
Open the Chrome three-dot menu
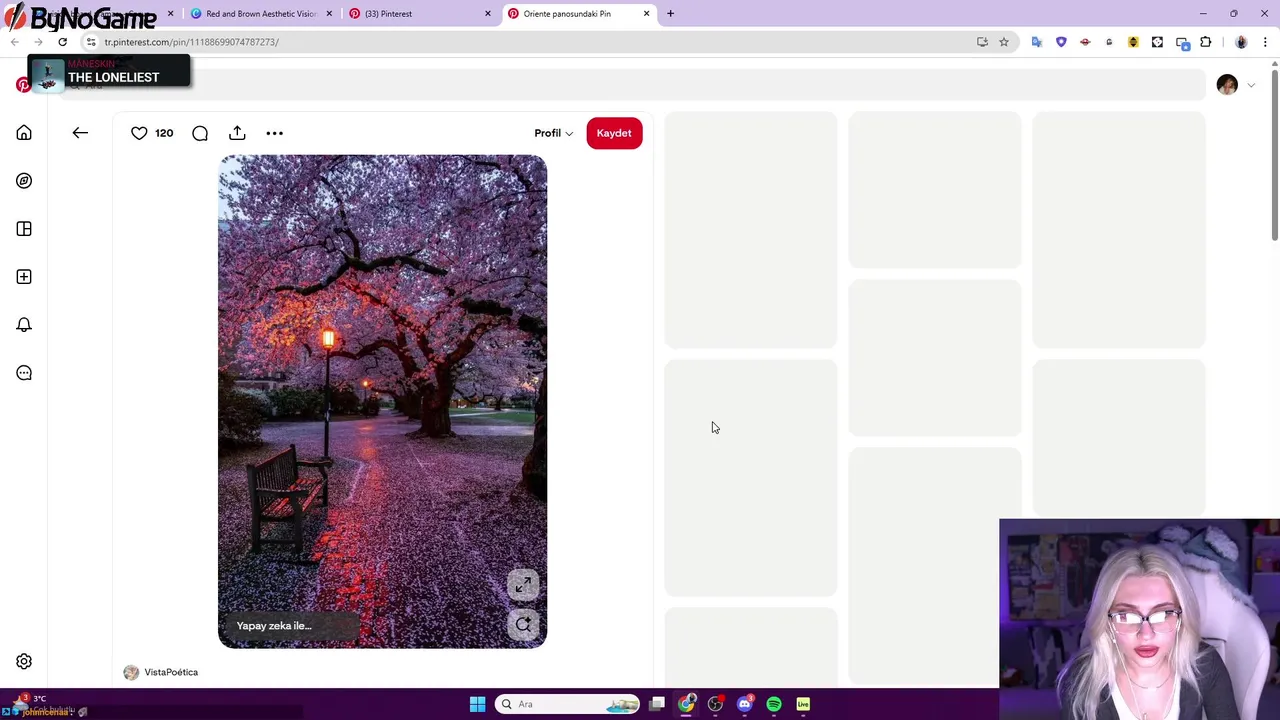(x=1265, y=42)
